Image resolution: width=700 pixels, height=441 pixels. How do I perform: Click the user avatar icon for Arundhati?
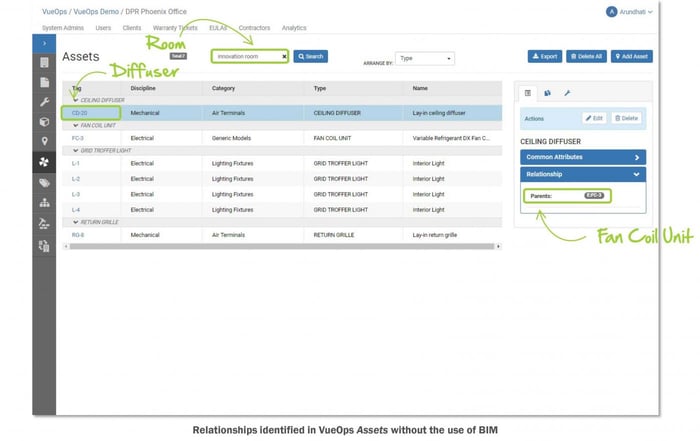click(611, 12)
